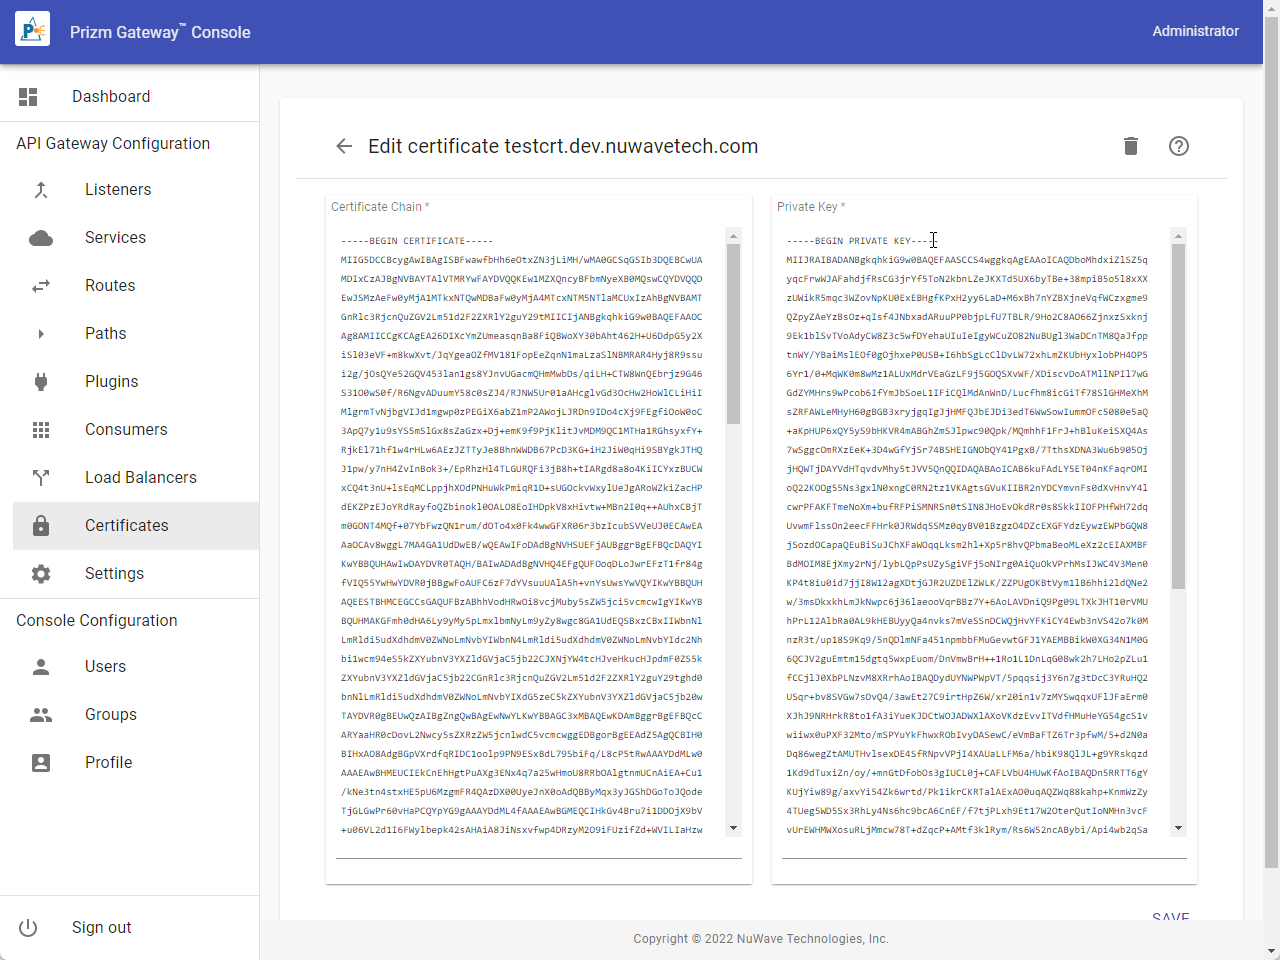Click the back arrow beside Edit certificate
The image size is (1280, 960).
pos(344,146)
